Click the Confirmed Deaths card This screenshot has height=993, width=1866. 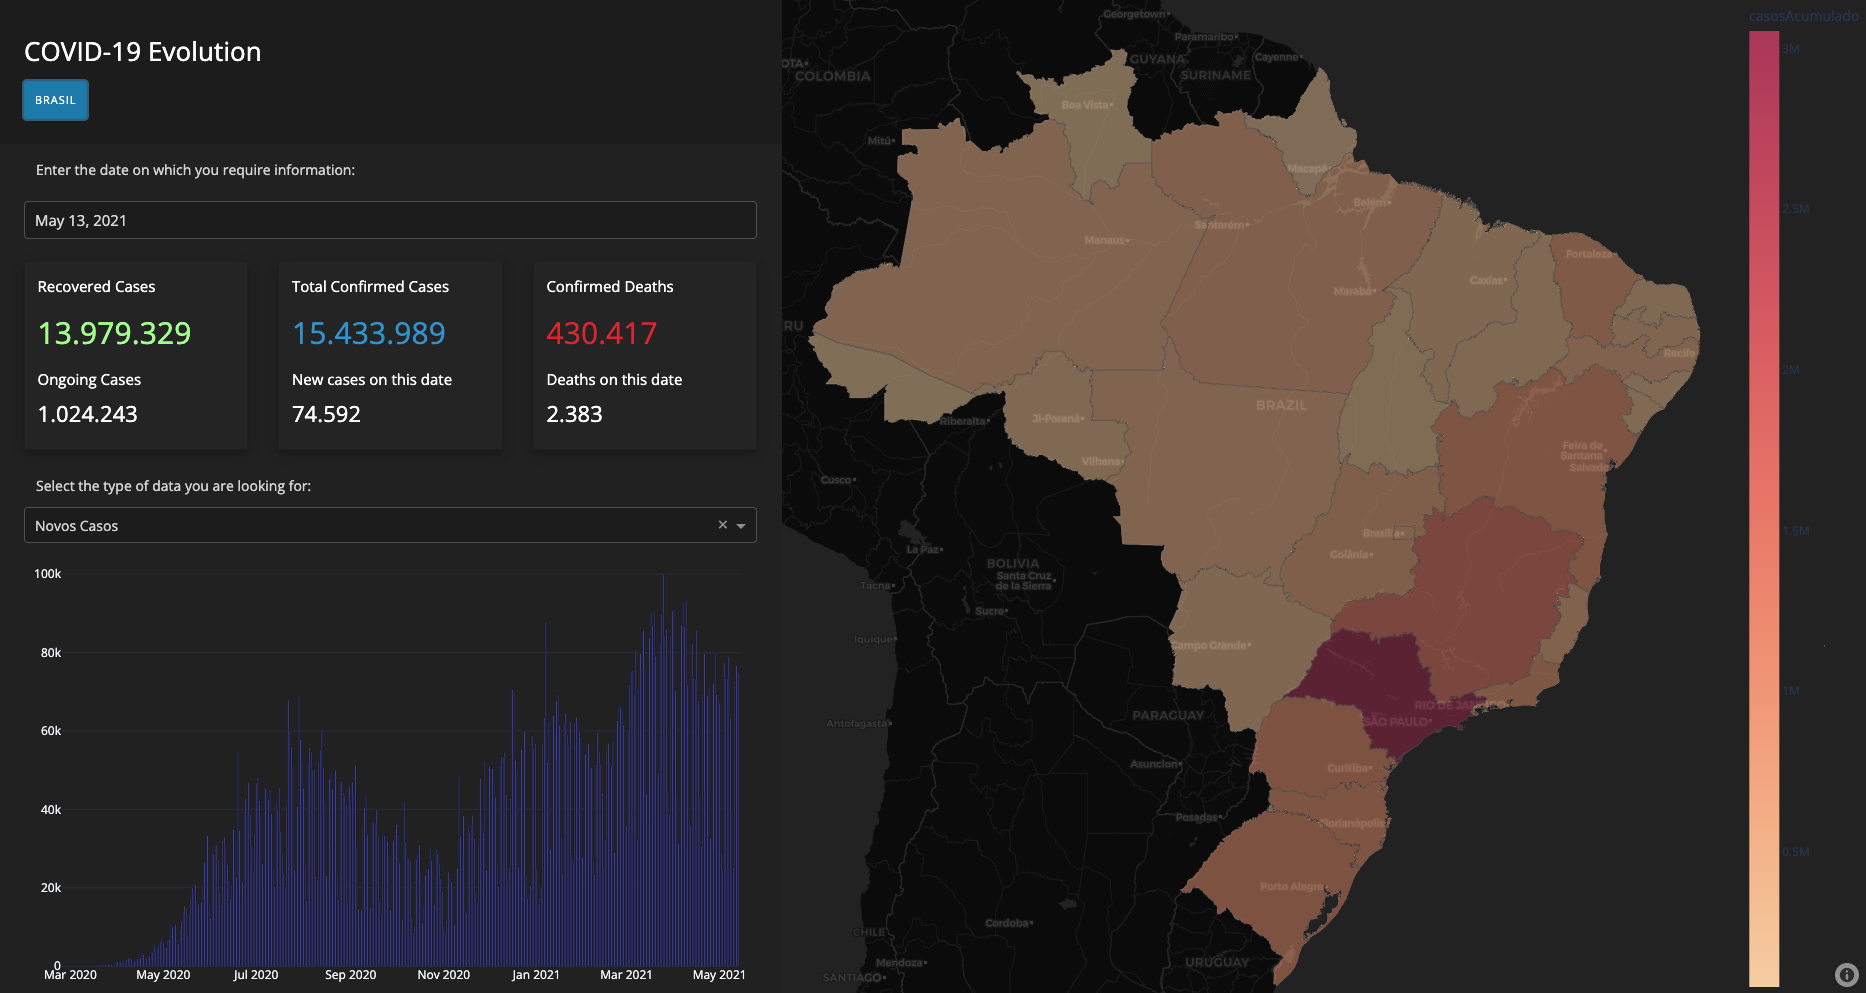644,356
